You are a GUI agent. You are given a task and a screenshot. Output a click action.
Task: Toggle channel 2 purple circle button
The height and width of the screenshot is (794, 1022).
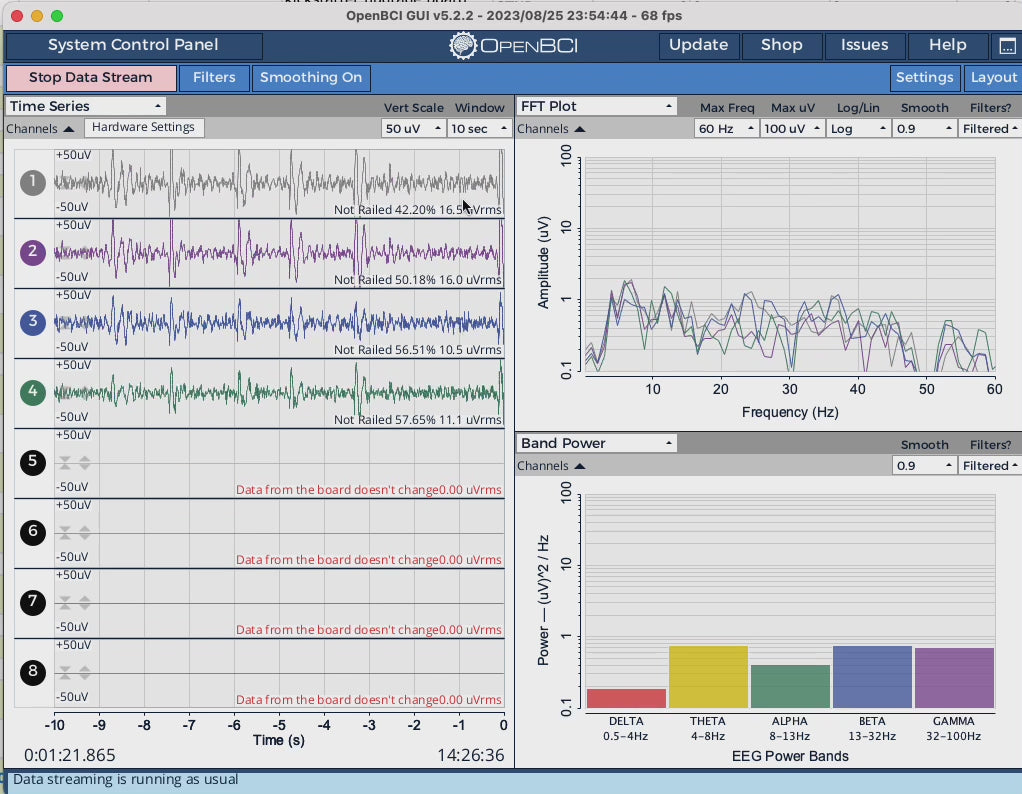tap(33, 252)
